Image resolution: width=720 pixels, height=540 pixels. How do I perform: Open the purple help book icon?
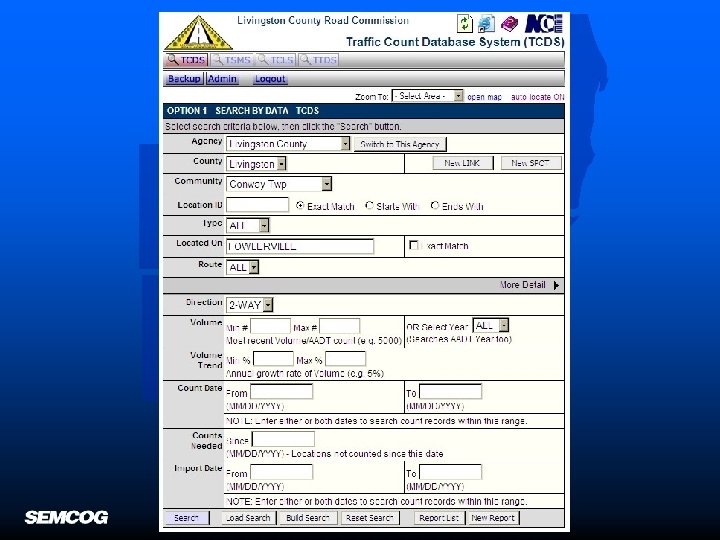pos(509,23)
